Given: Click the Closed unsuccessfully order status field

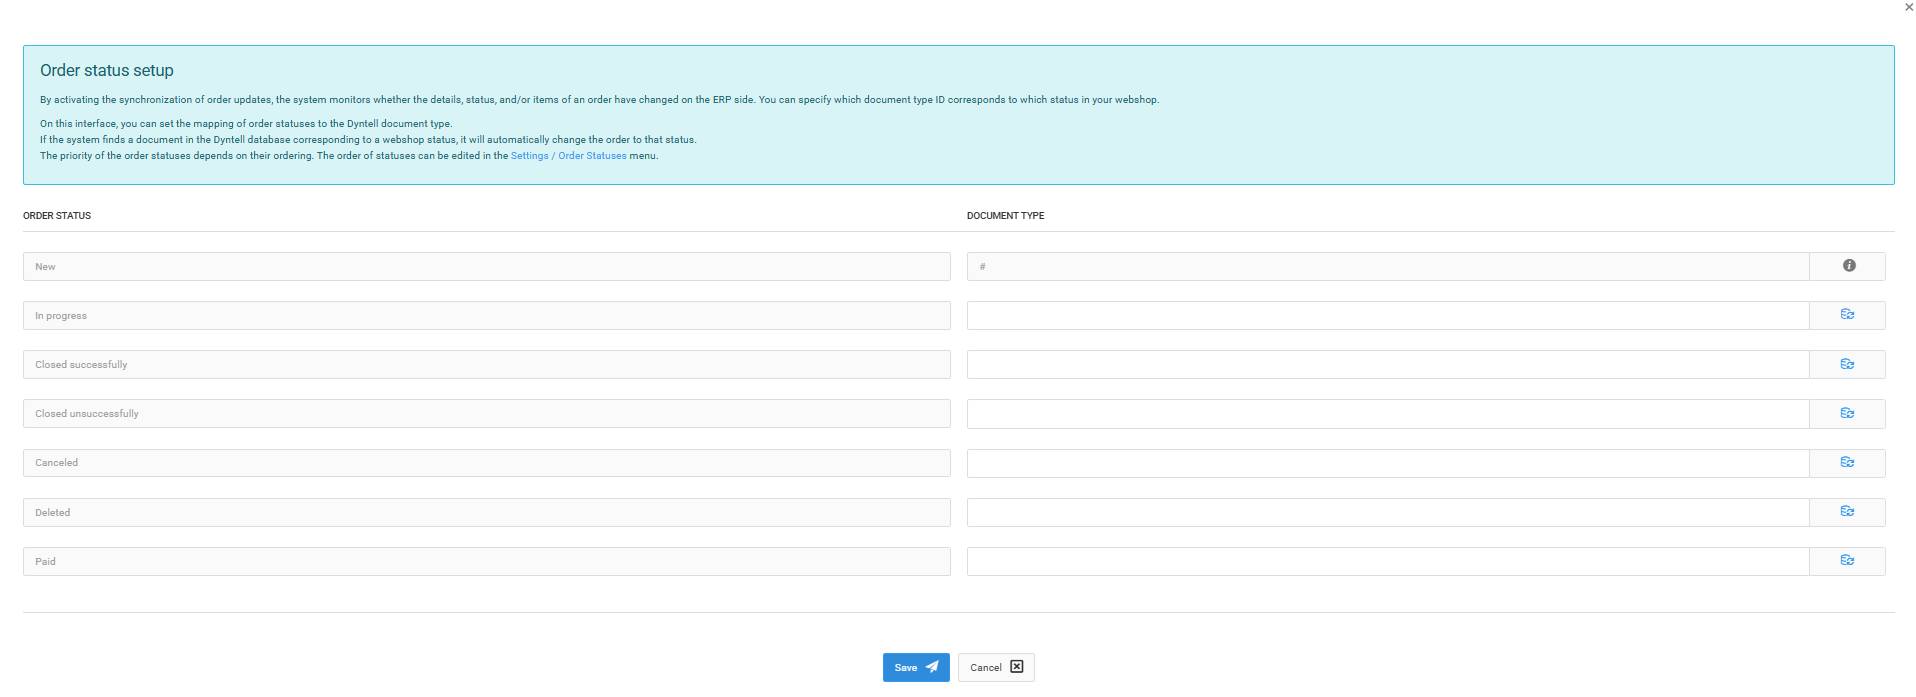Looking at the screenshot, I should tap(486, 413).
